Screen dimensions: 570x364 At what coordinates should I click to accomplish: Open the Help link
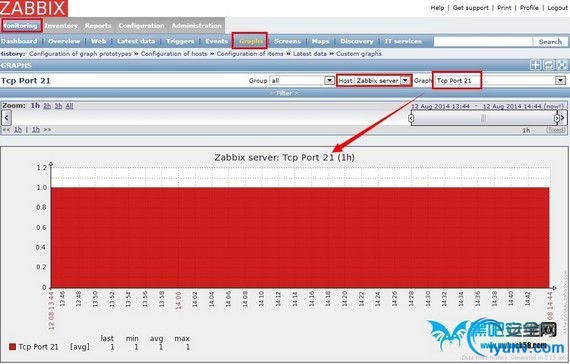[x=437, y=8]
